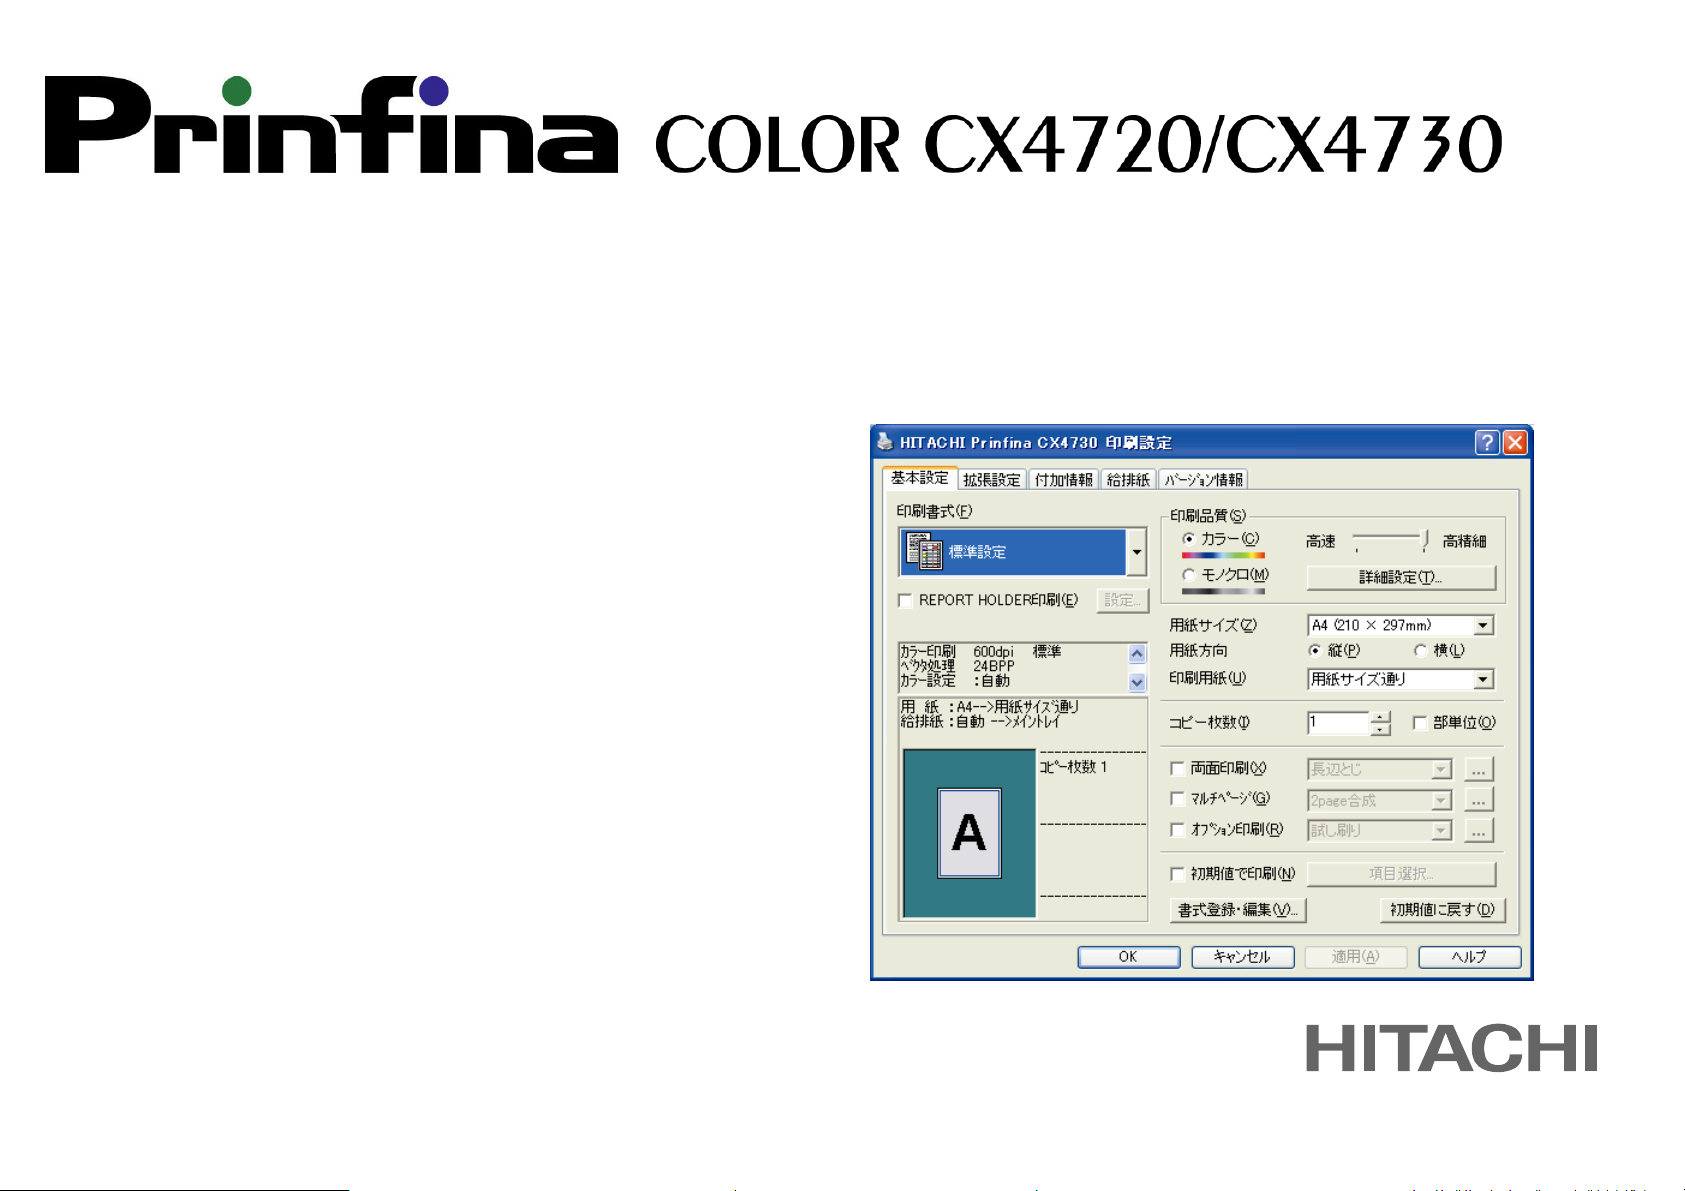Click the カラー印刷 600dpi 標準 summary line
Screen dimensions: 1685x1191
(981, 652)
